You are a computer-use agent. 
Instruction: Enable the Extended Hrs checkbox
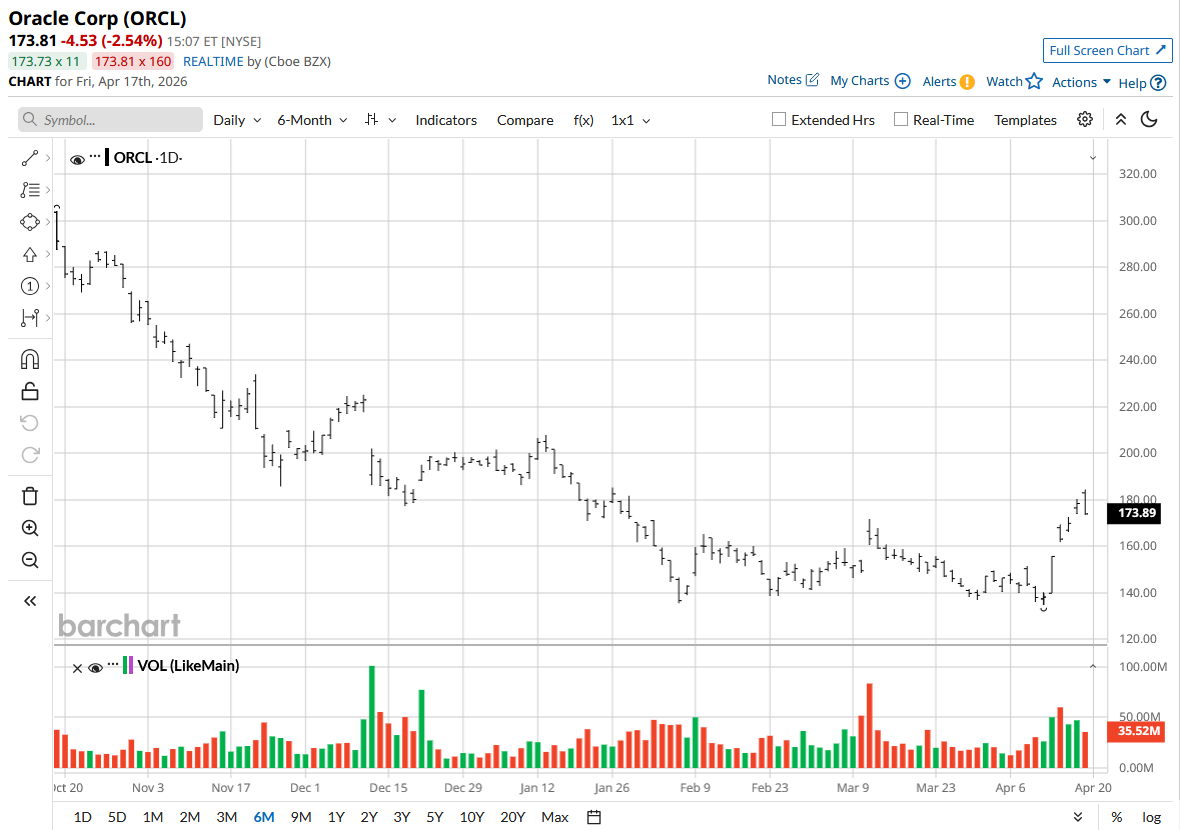click(x=779, y=119)
